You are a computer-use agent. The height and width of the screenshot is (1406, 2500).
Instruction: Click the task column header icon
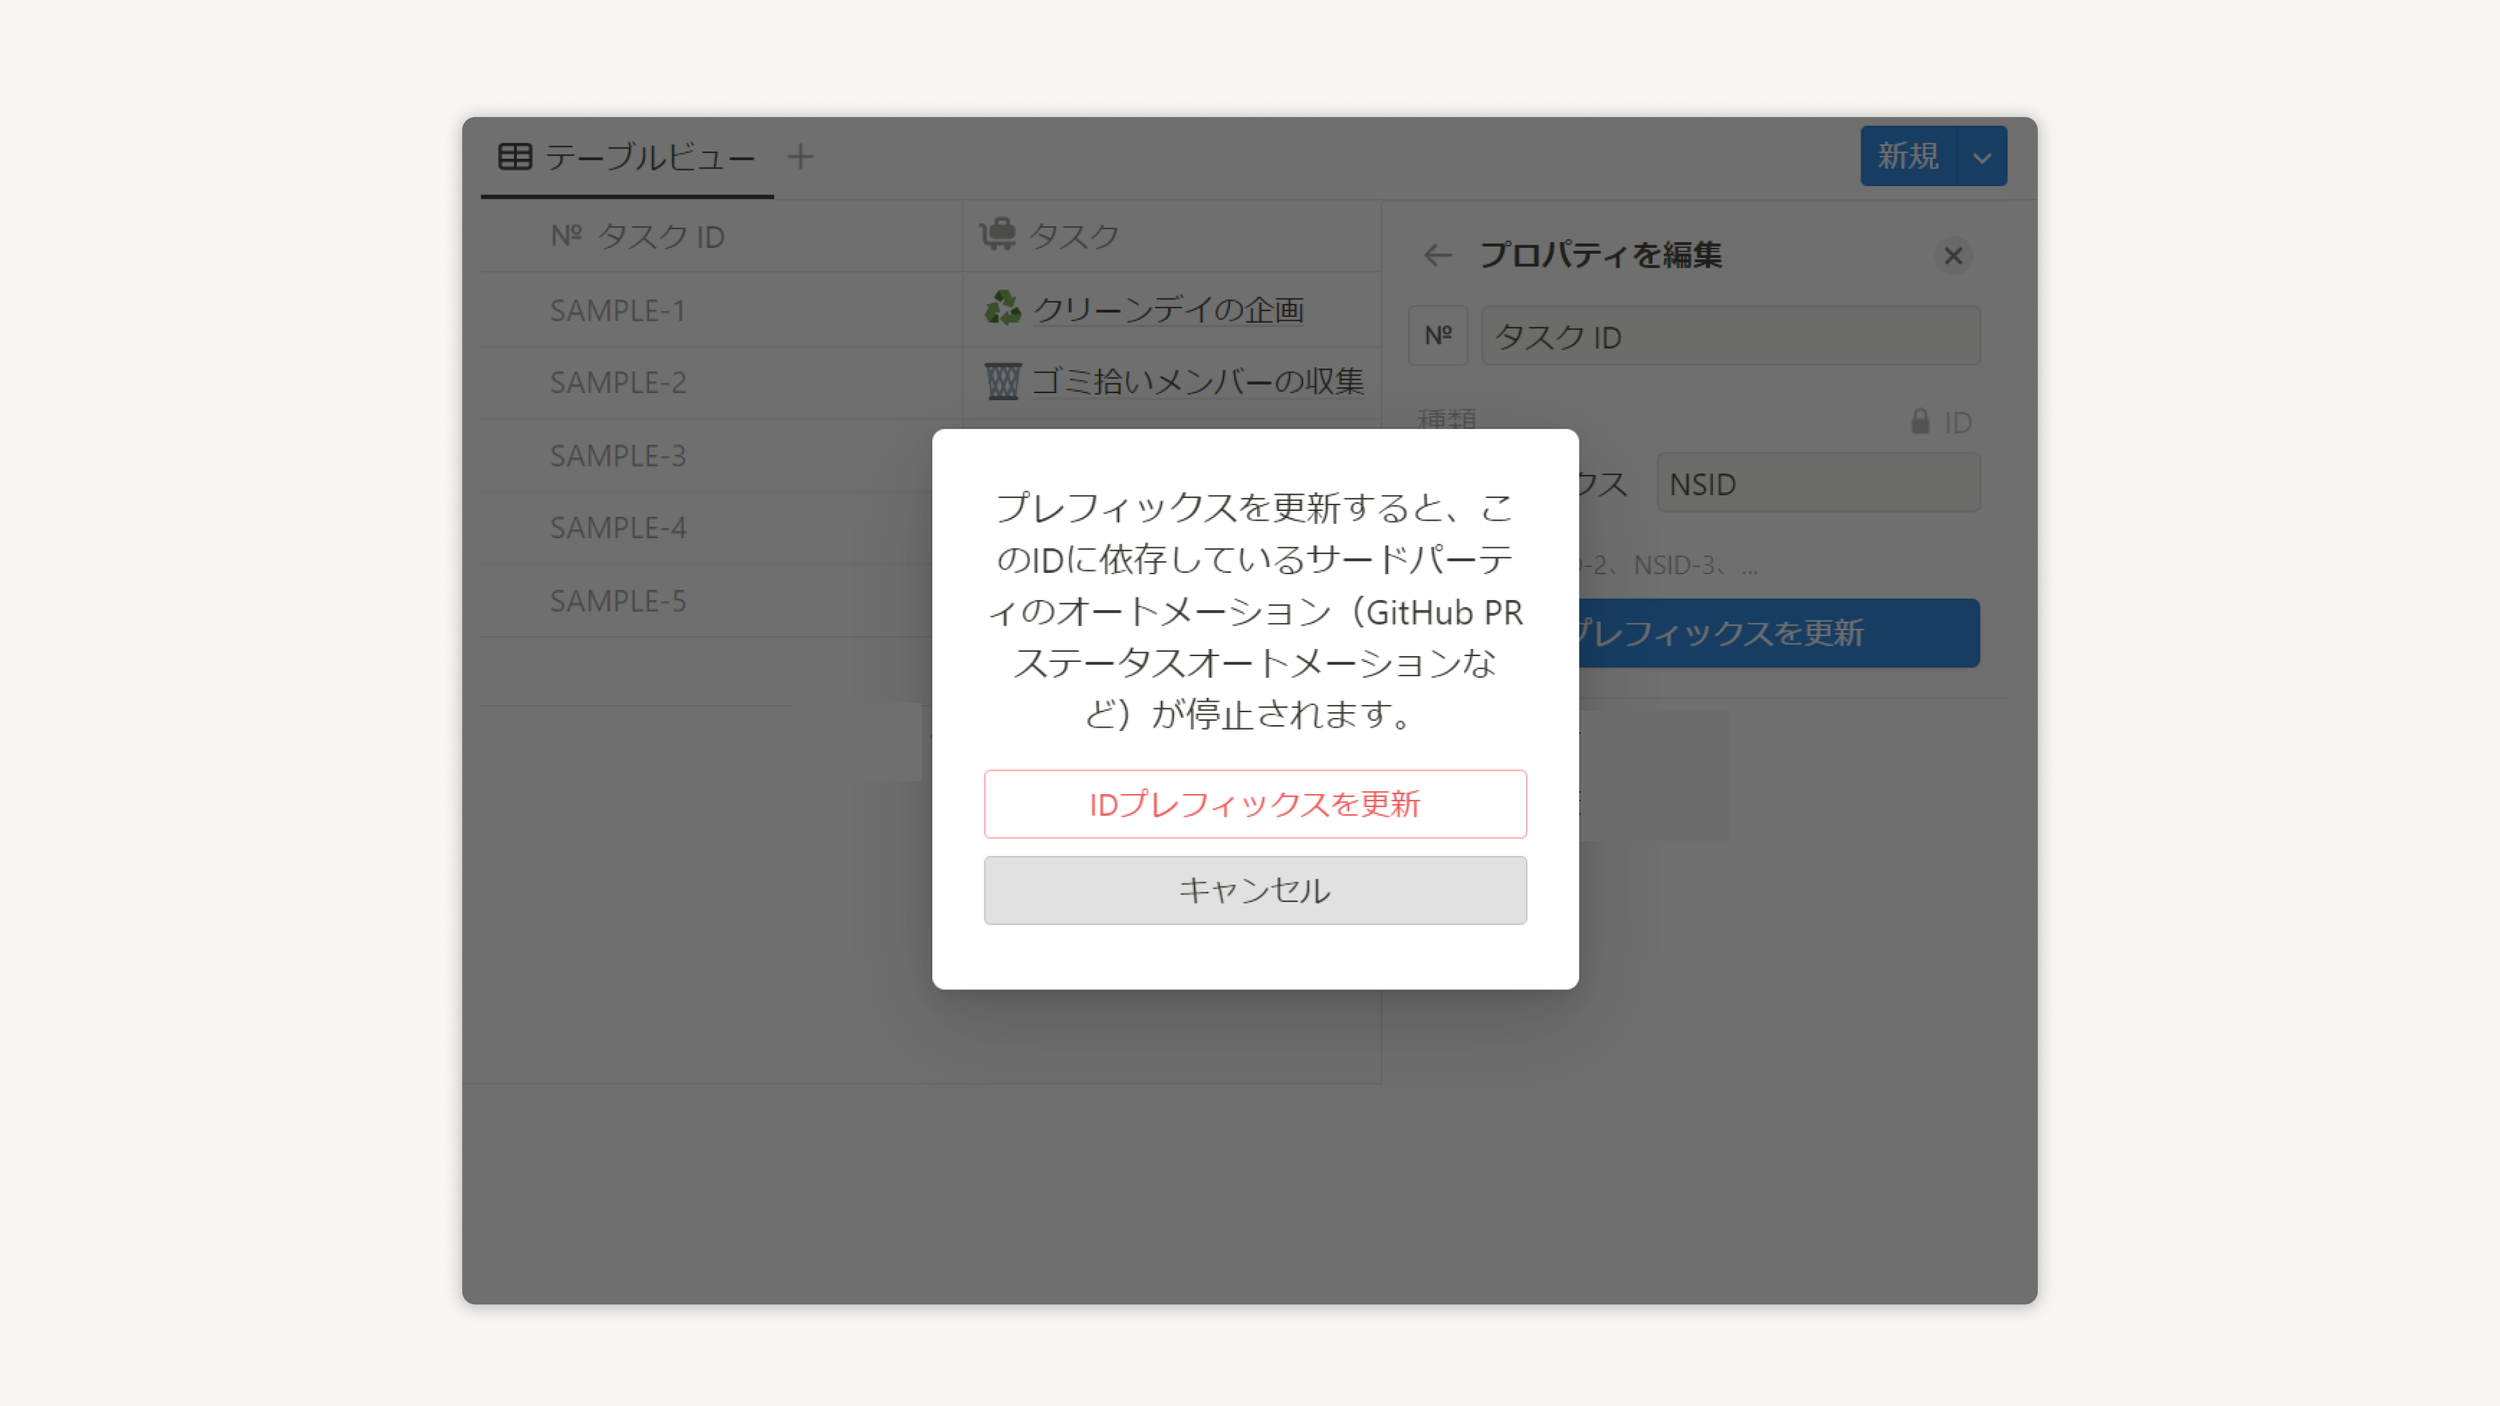coord(998,236)
